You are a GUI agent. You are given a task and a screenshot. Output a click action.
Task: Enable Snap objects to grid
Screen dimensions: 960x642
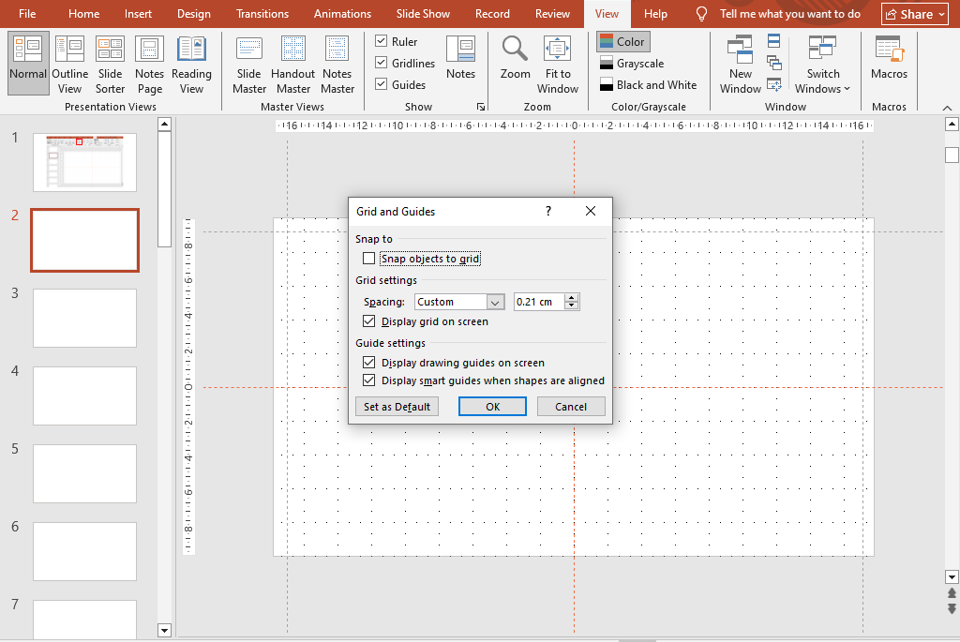[369, 258]
